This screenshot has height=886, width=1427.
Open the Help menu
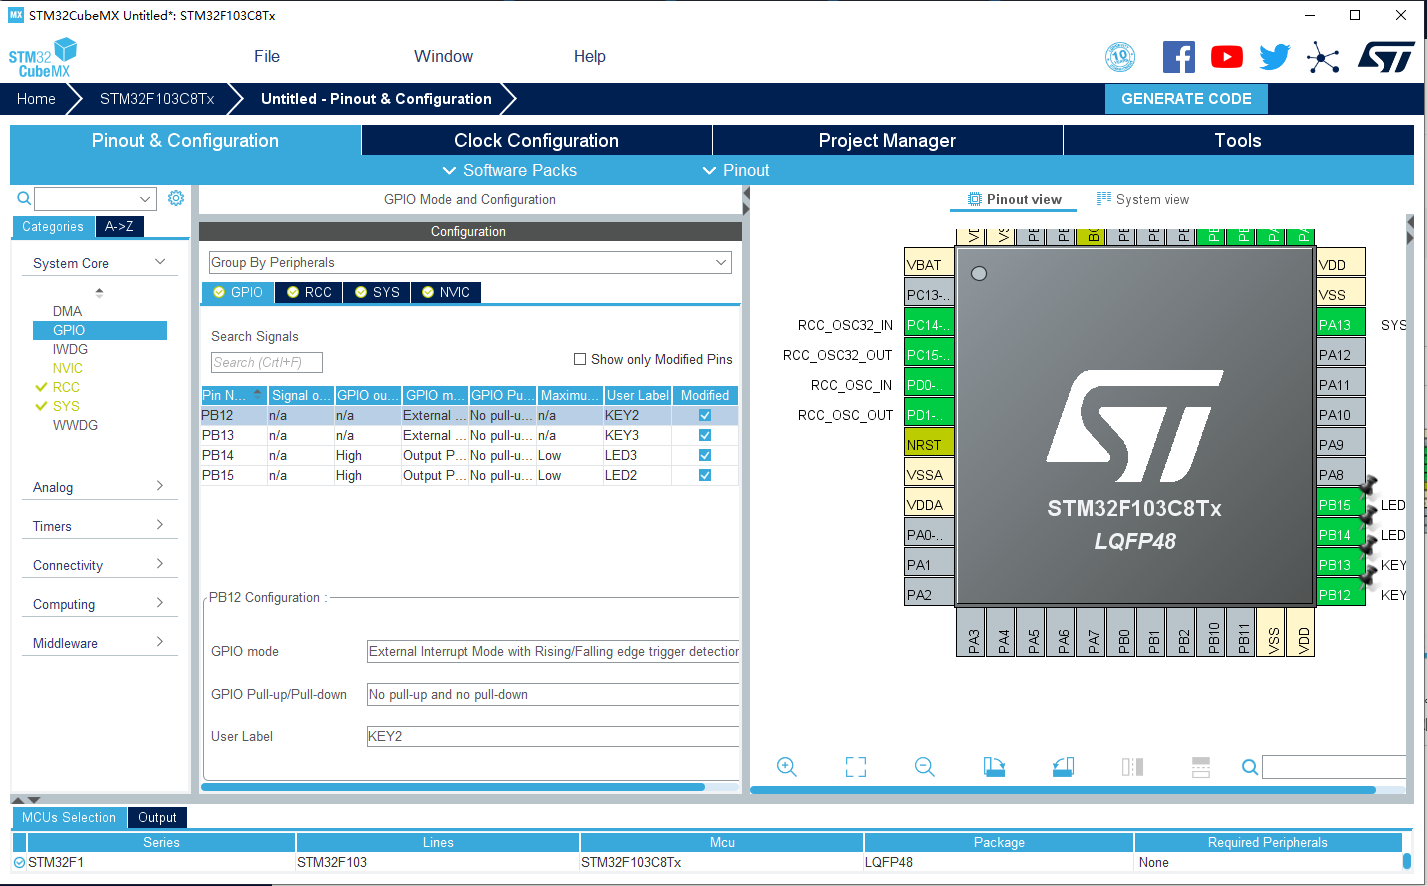(x=590, y=56)
